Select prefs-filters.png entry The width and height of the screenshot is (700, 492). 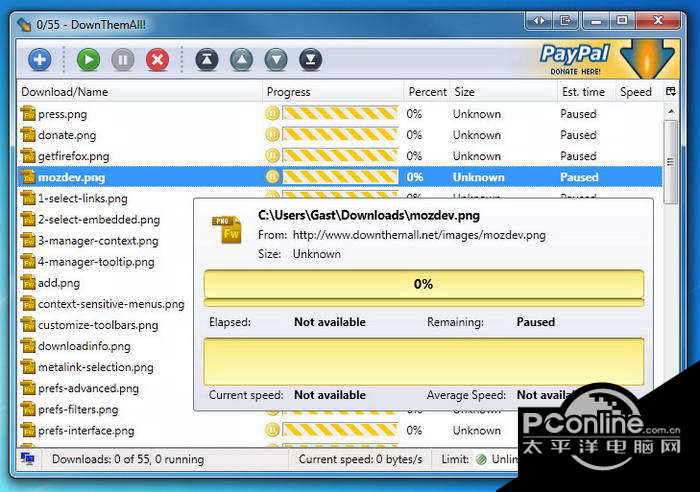(x=78, y=409)
